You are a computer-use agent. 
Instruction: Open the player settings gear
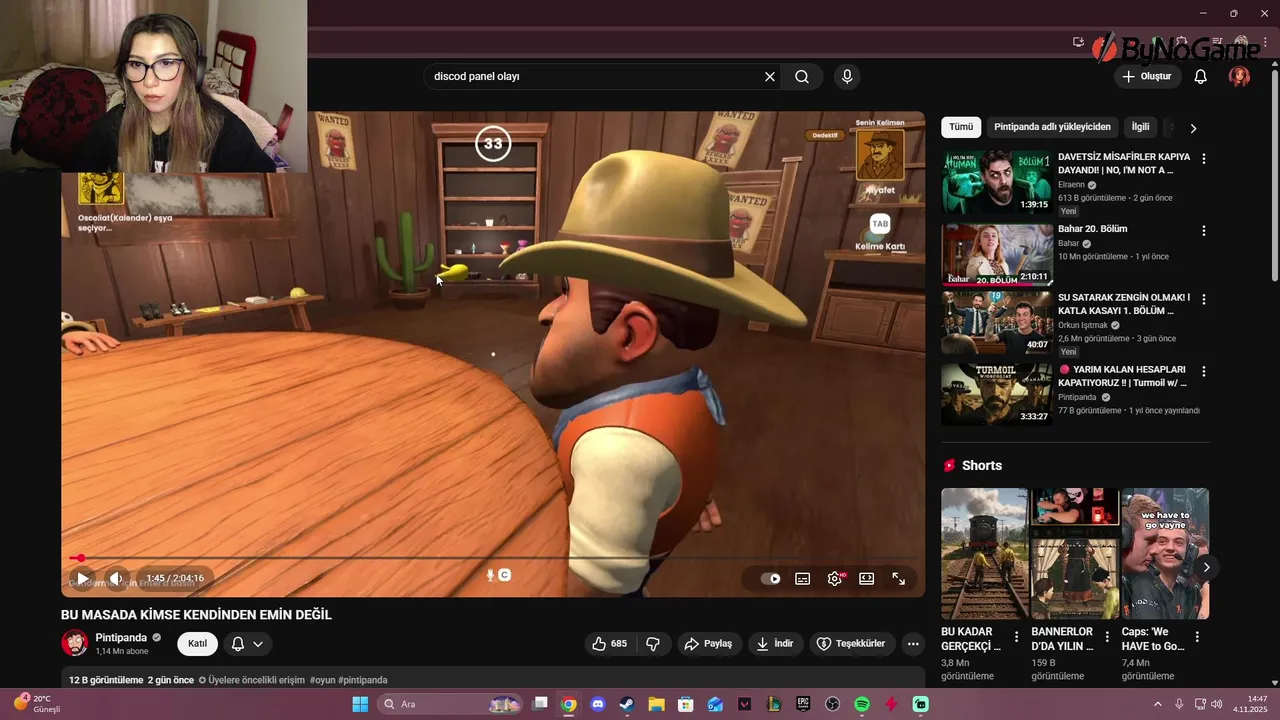tap(835, 578)
